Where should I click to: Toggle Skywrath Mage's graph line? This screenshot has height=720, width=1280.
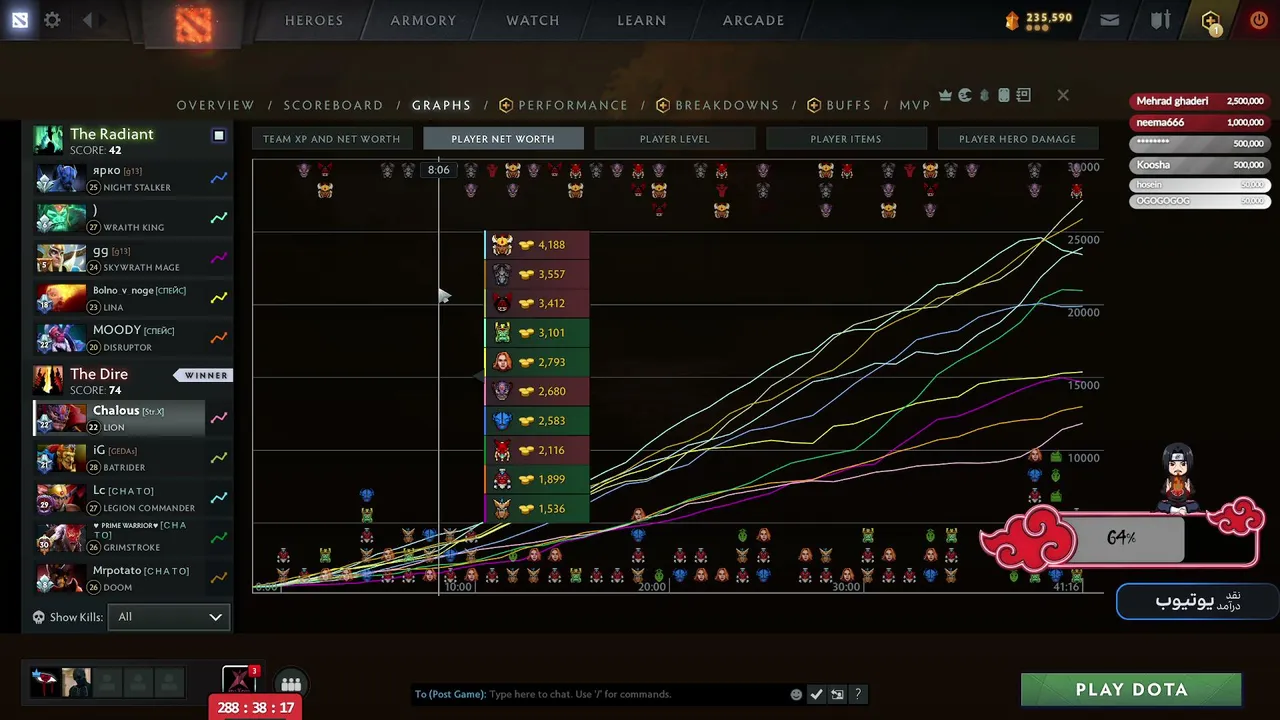pos(219,258)
